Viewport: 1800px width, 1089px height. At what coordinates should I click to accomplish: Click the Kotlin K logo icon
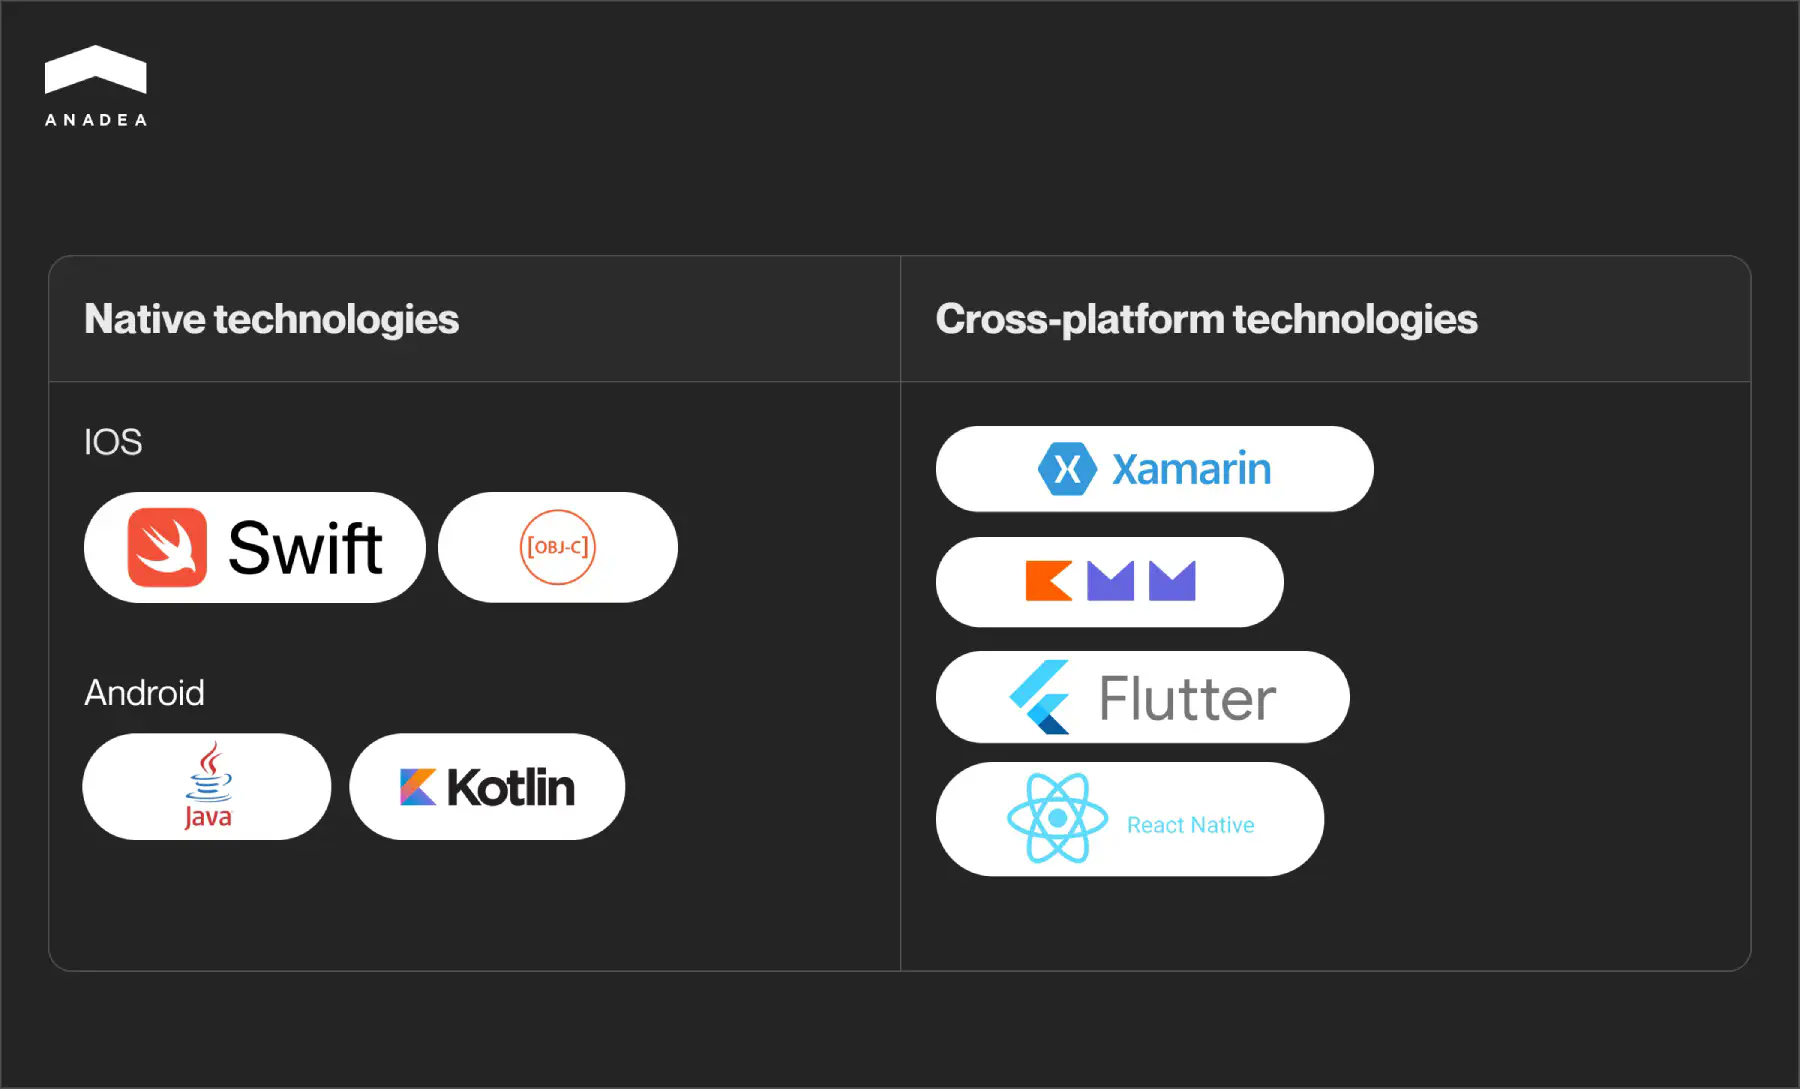[x=418, y=787]
